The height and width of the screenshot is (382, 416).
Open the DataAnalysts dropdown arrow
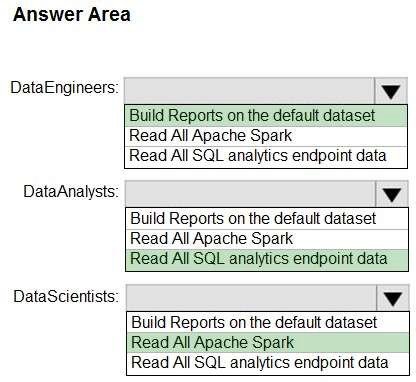(x=392, y=194)
